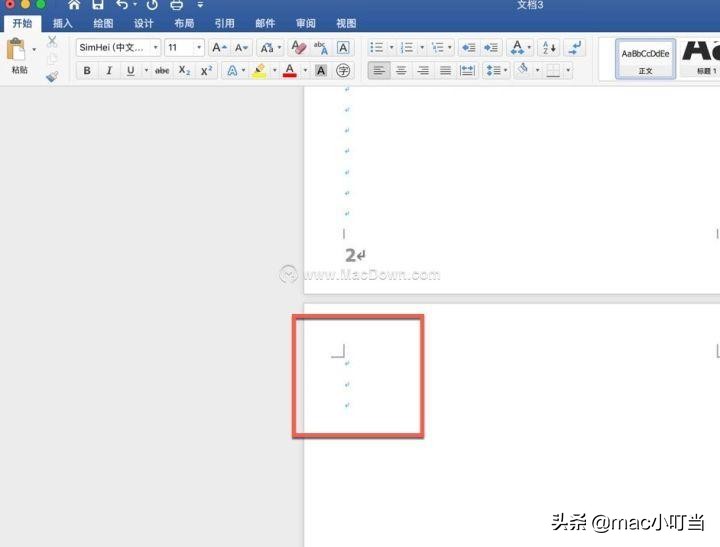Toggle Bold formatting
Screen dimensions: 720x547
[87, 71]
